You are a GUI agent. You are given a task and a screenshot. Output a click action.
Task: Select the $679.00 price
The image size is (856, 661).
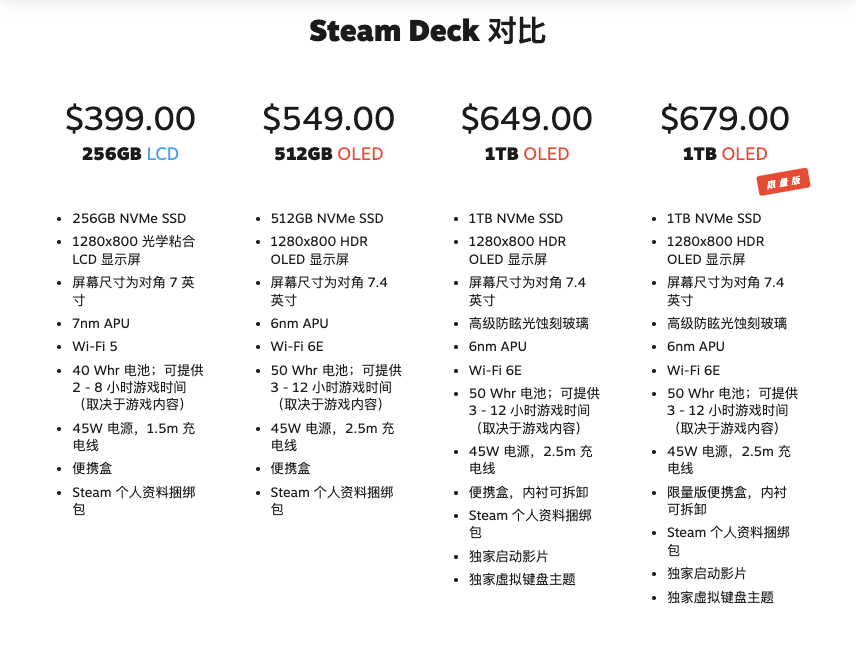724,119
